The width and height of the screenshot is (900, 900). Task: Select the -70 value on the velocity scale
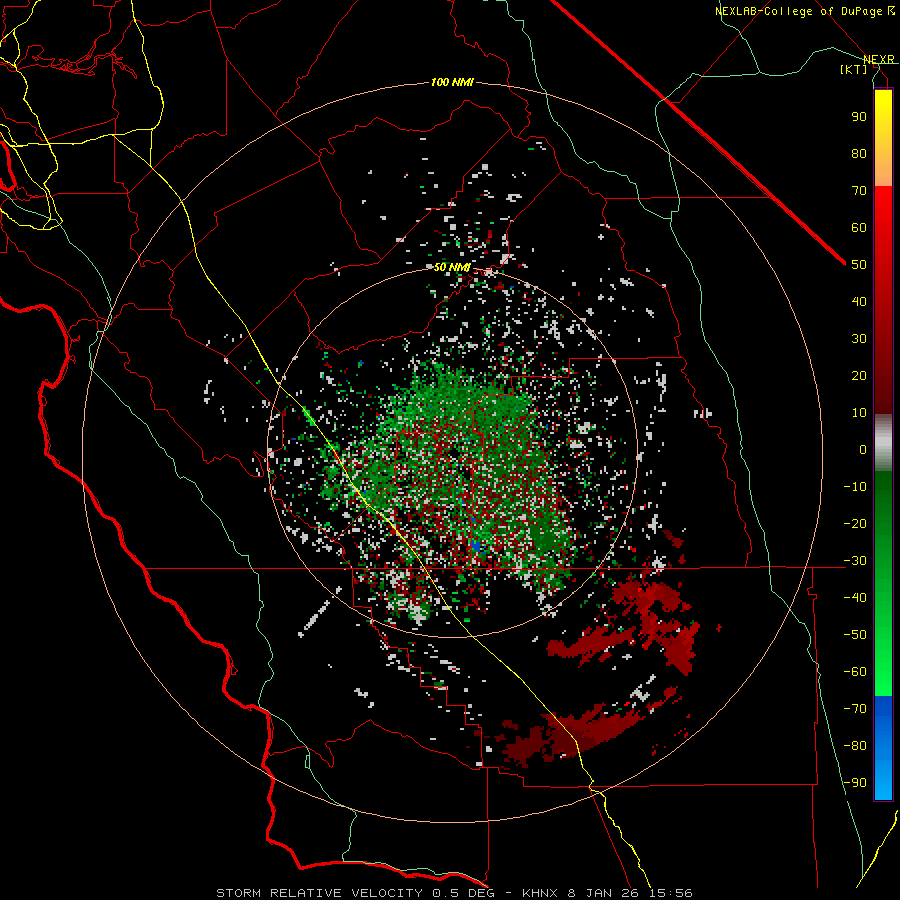click(x=855, y=708)
